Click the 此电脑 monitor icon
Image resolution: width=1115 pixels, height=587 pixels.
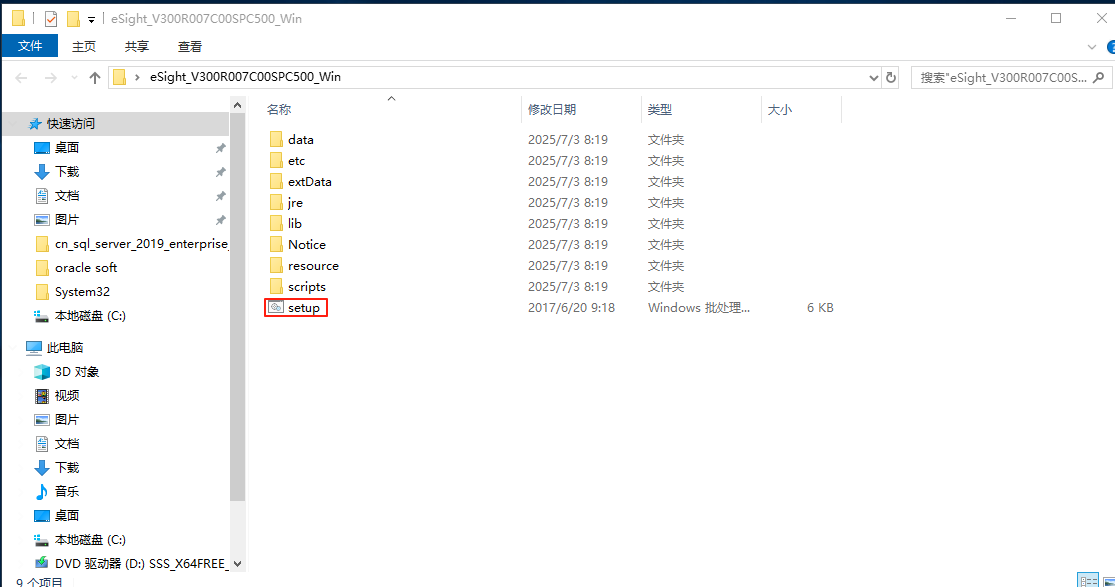[x=34, y=348]
